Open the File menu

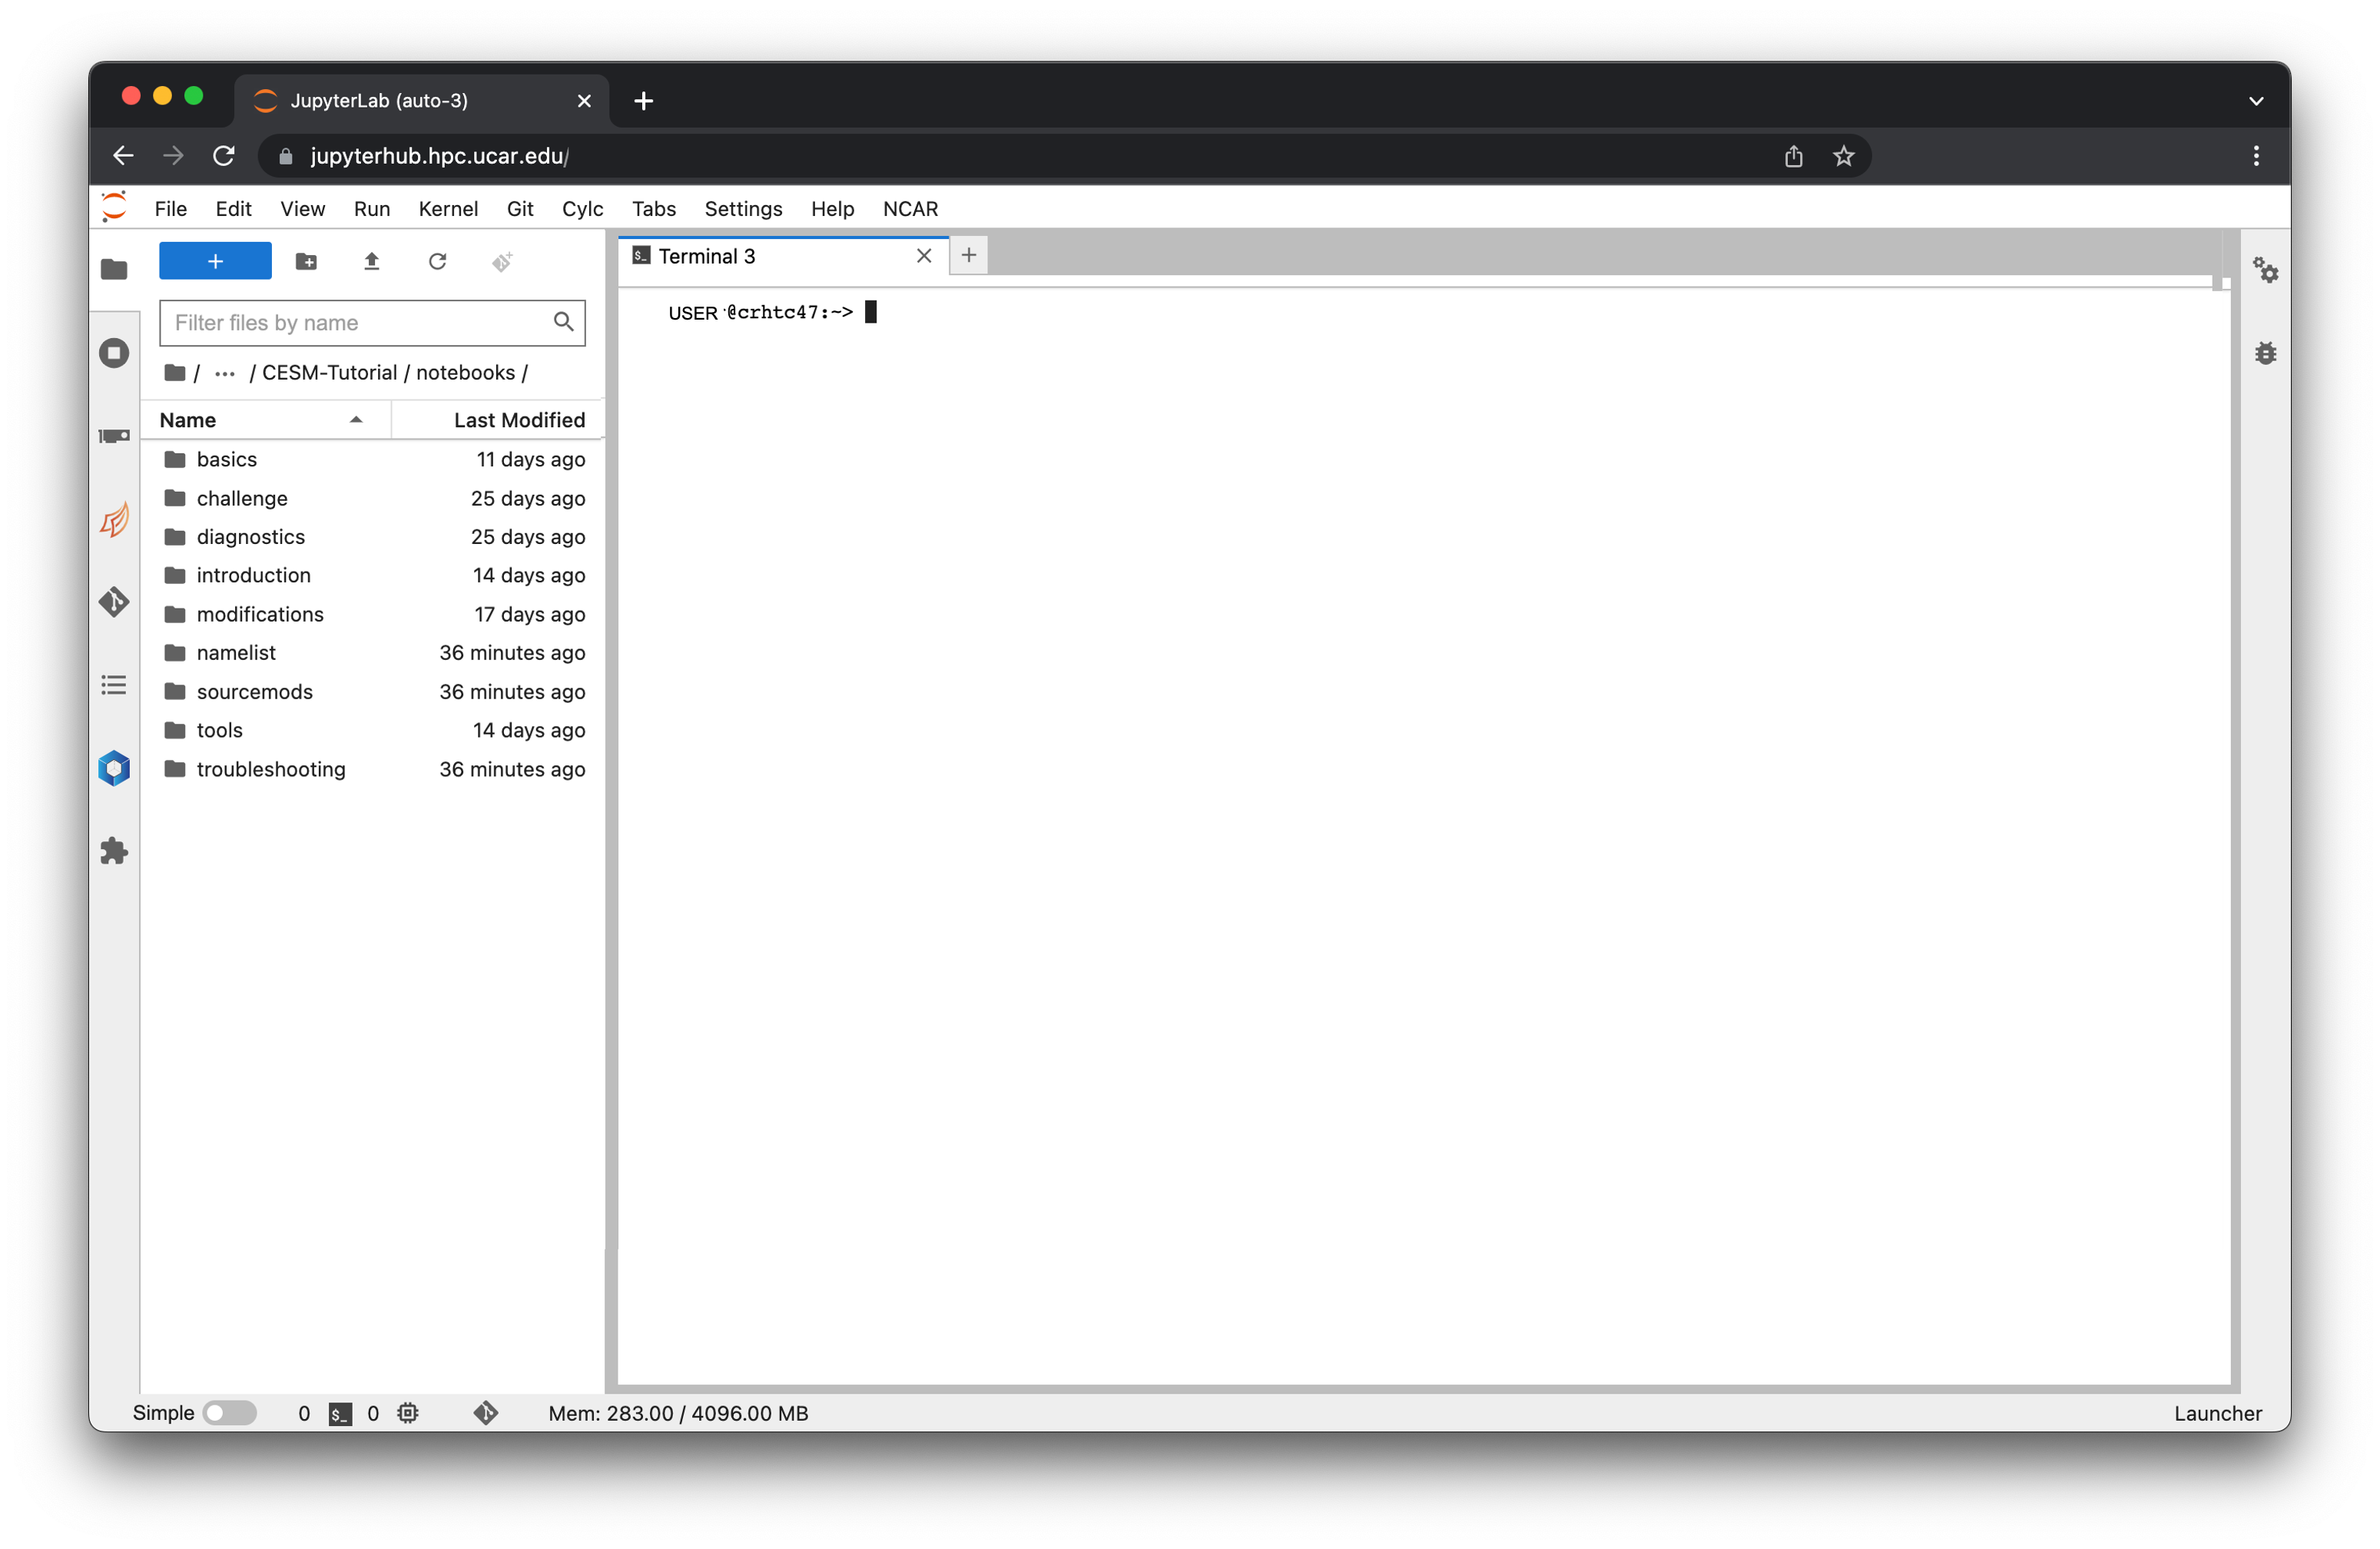(x=170, y=209)
